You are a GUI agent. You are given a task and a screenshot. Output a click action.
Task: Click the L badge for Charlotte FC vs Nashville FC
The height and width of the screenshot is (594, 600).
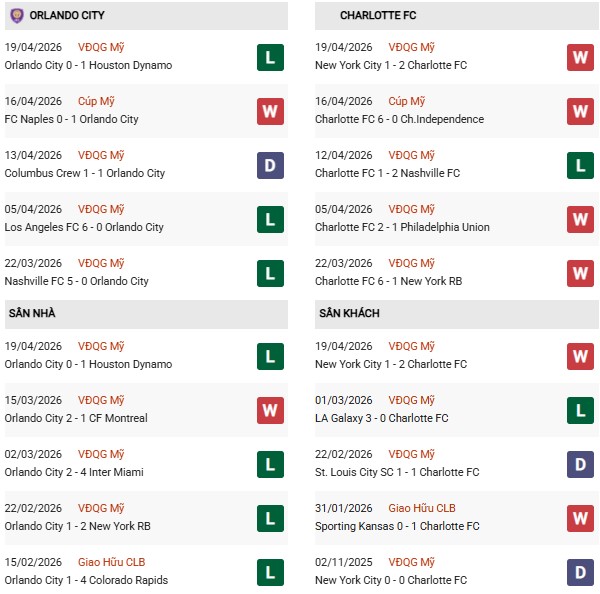580,165
